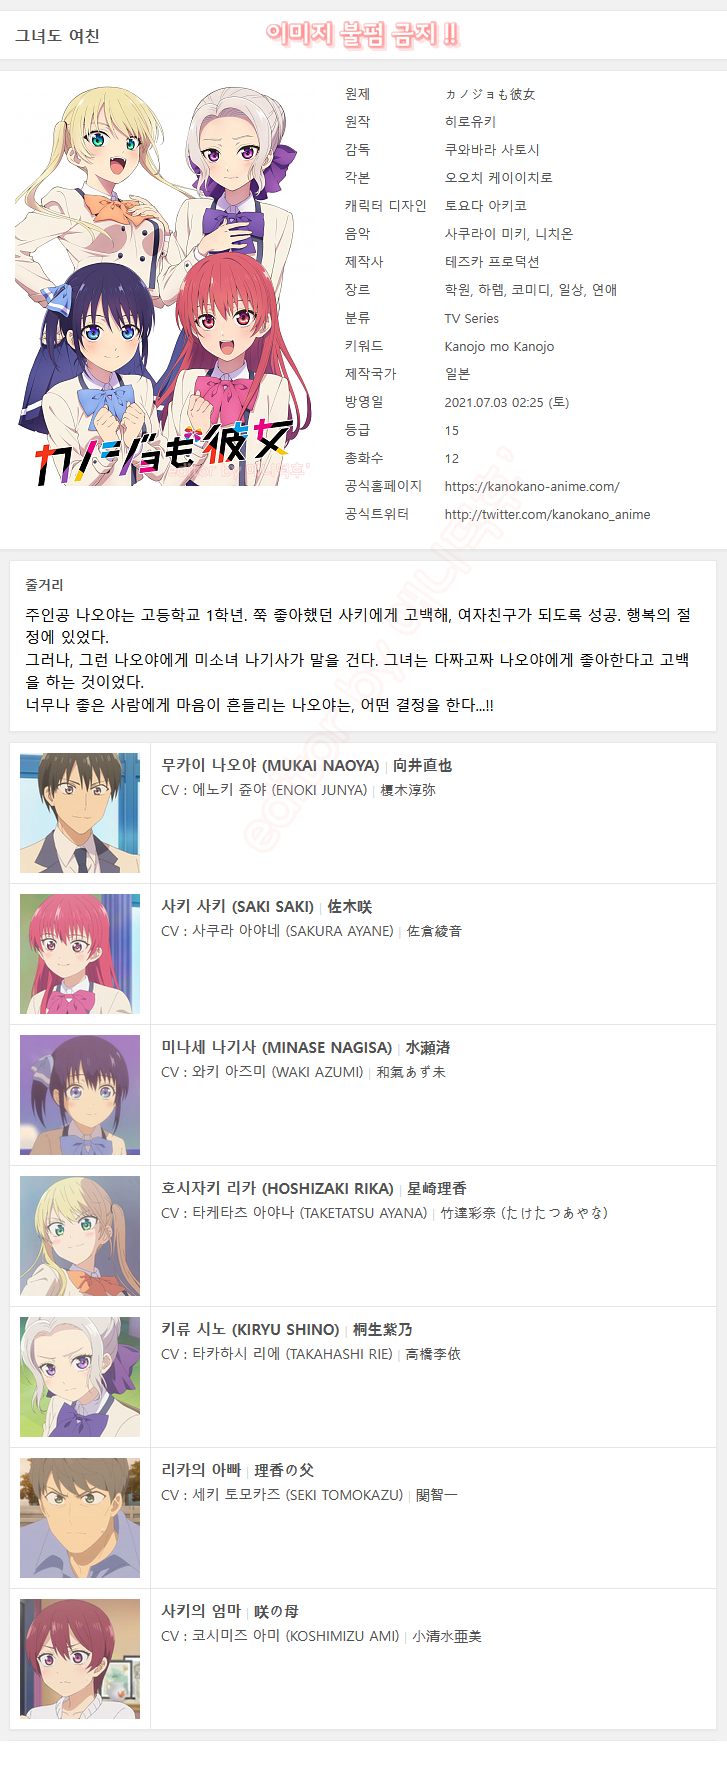Click voice actor Taketatsu Ayana name
Viewport: 727px width, 1791px height.
310,1213
